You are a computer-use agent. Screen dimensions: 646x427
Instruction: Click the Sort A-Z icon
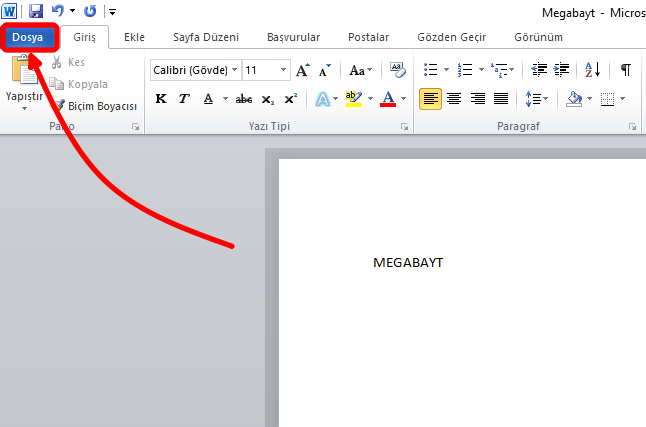coord(592,70)
